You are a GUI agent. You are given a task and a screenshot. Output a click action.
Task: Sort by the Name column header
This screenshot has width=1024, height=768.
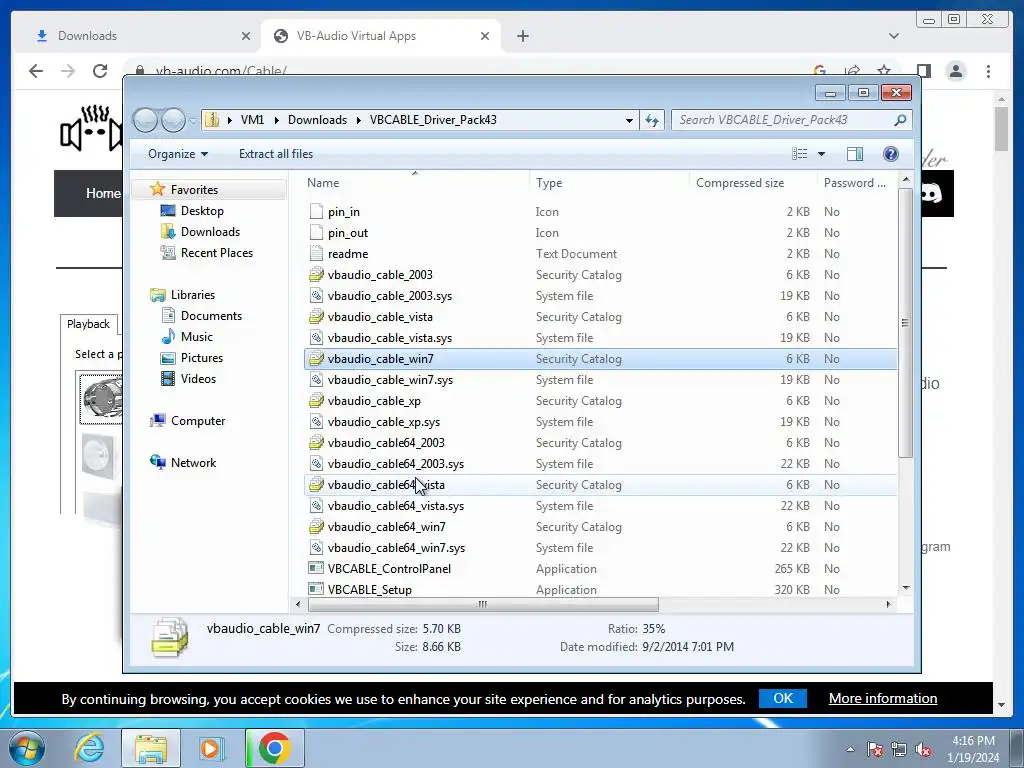click(x=415, y=183)
